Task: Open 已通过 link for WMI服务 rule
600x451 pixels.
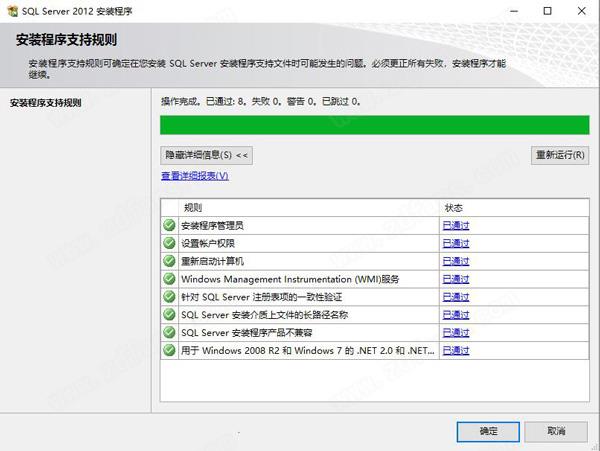Action: [456, 279]
